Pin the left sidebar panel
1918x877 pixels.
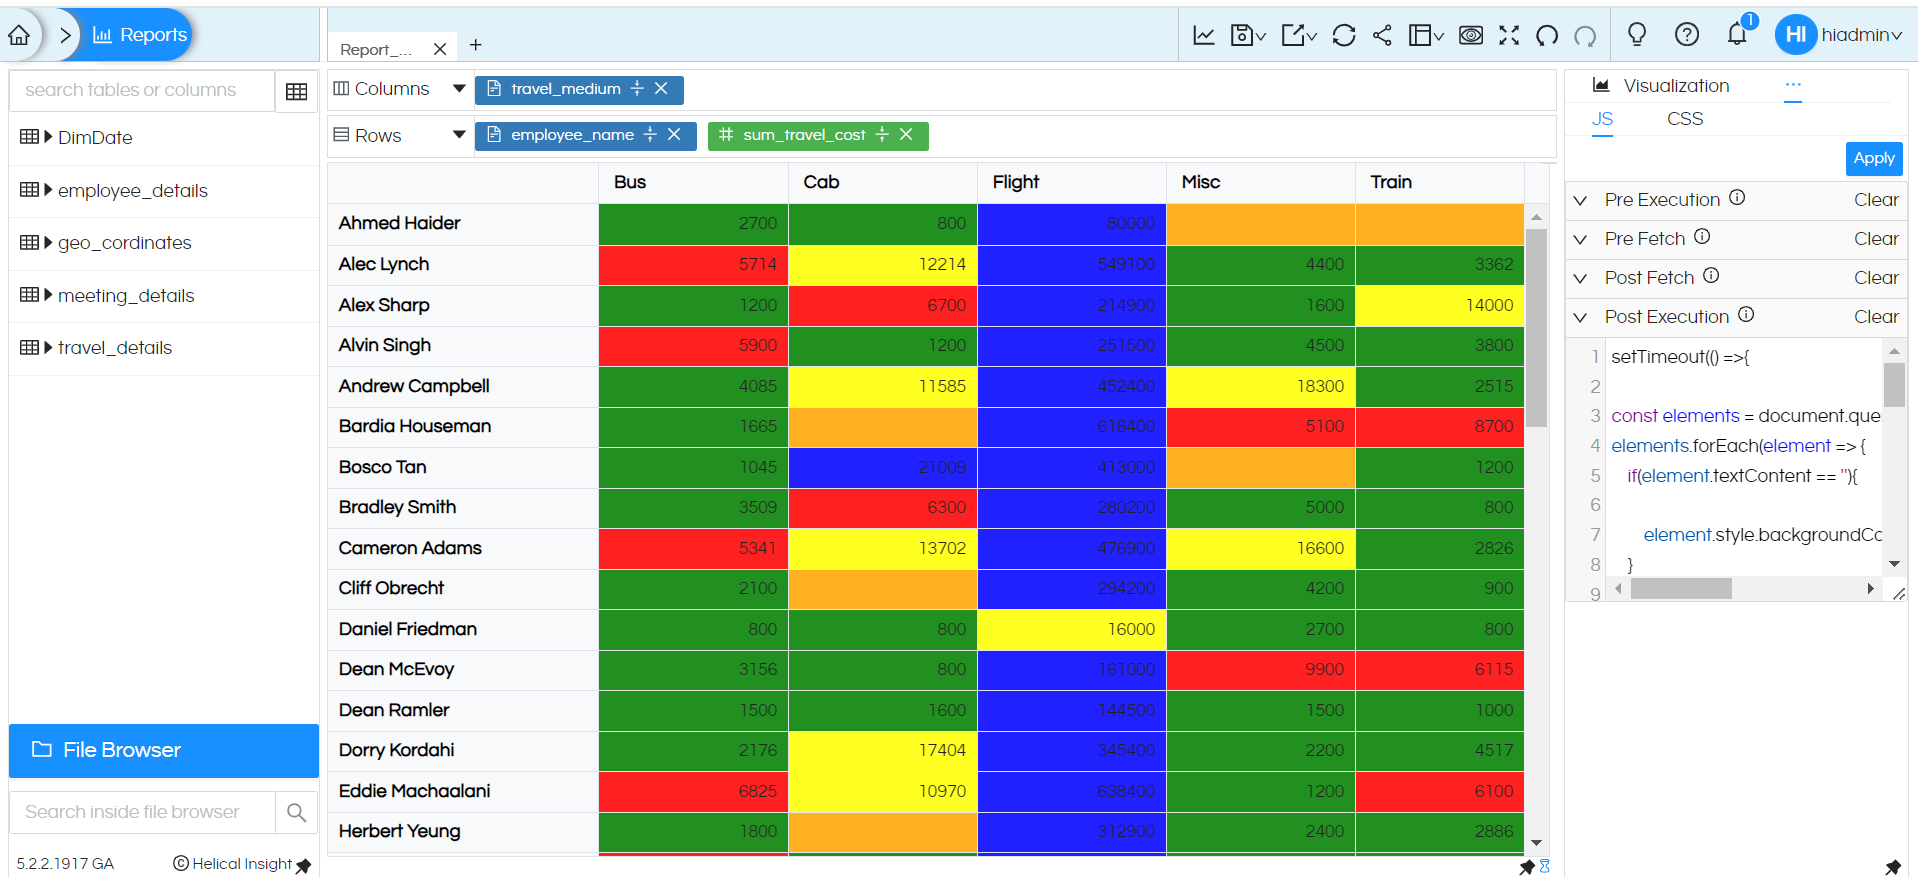[304, 865]
